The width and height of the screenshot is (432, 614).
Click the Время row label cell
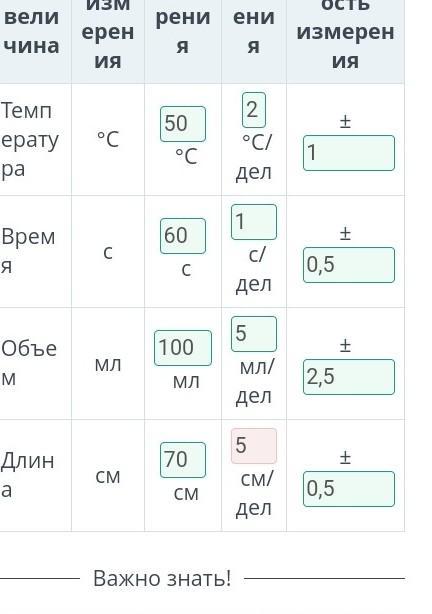34,251
